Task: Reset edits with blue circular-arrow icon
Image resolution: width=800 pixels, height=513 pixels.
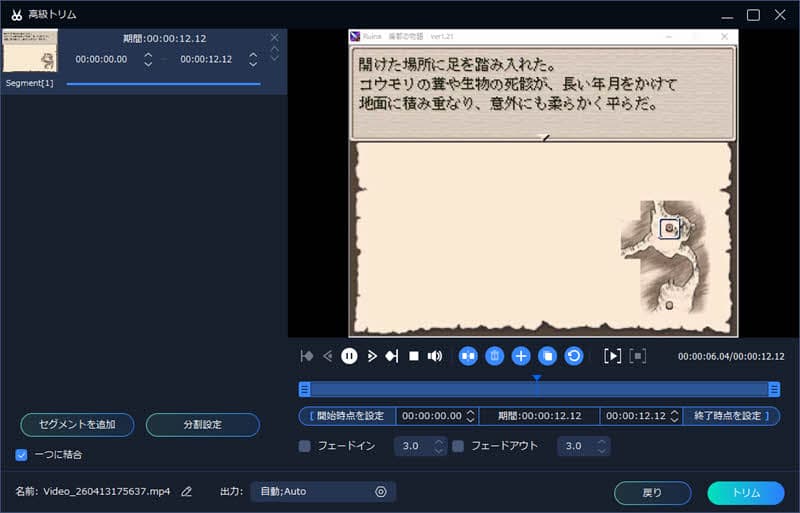Action: 574,356
